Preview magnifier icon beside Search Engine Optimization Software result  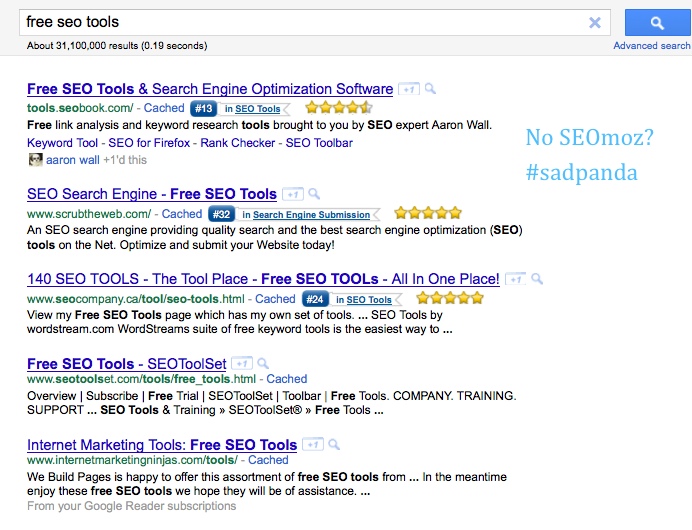(x=430, y=89)
